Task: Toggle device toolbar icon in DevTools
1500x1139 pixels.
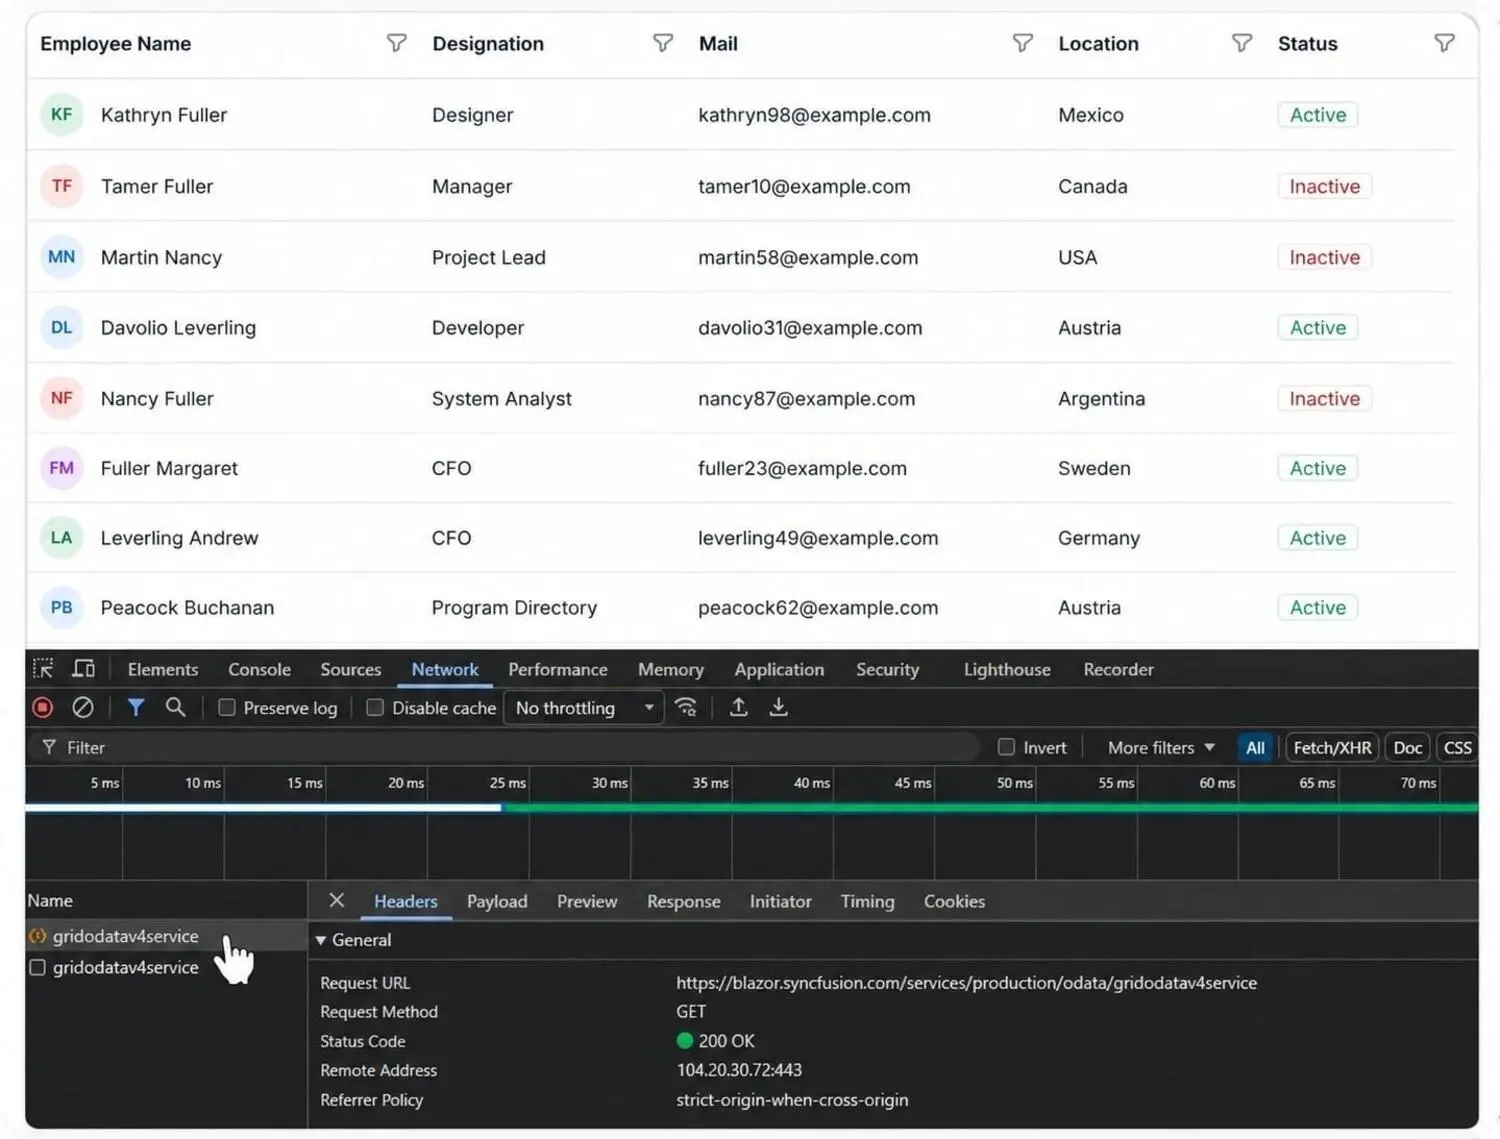Action: click(84, 669)
